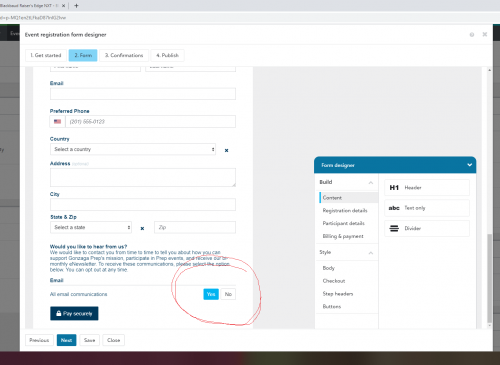Click the Zip input field
The image size is (500, 365).
[195, 227]
